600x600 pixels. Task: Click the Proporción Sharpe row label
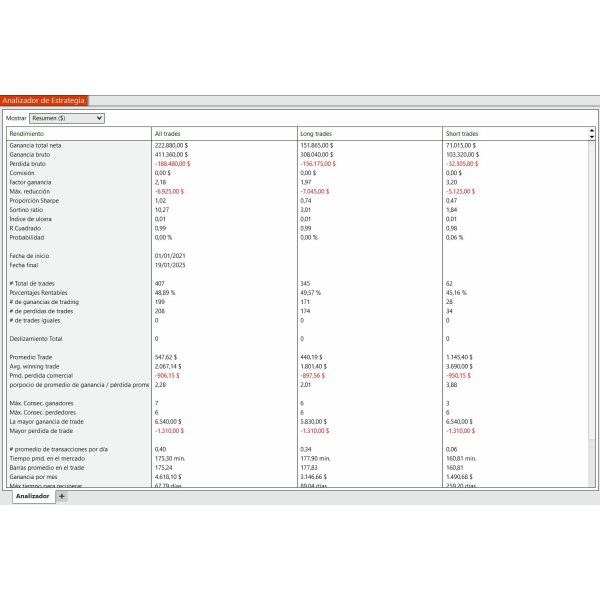click(32, 200)
